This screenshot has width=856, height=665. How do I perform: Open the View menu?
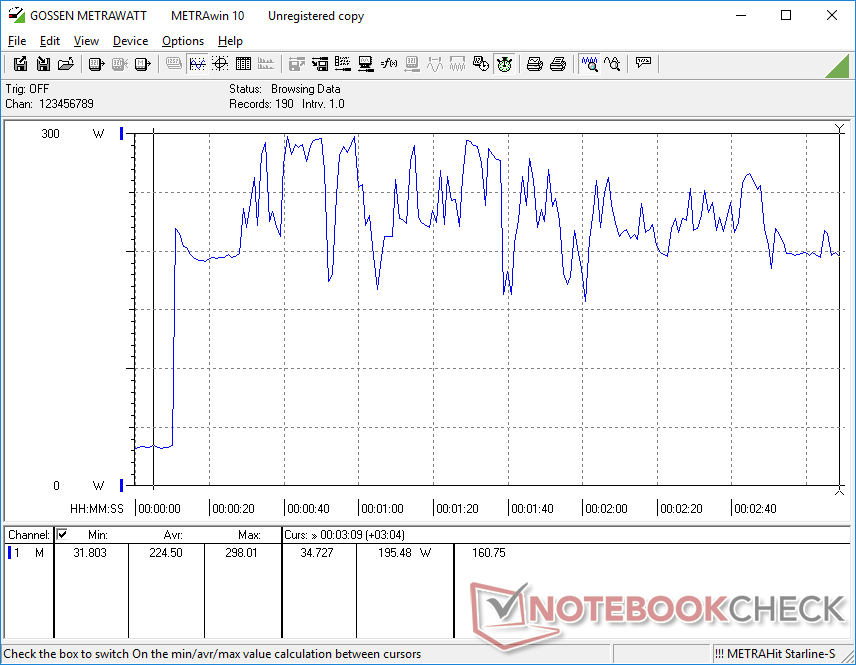[86, 41]
